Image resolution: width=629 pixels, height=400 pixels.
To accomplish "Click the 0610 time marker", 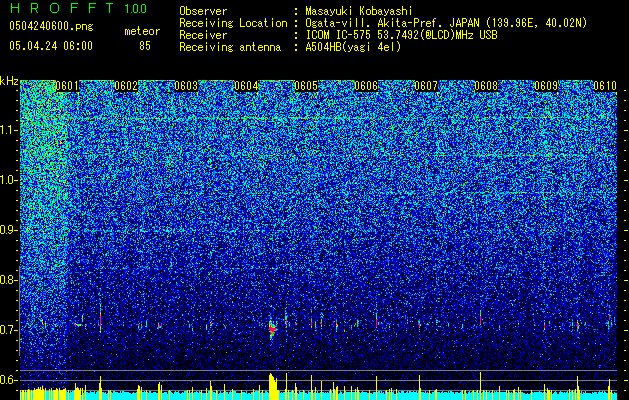I will click(605, 86).
